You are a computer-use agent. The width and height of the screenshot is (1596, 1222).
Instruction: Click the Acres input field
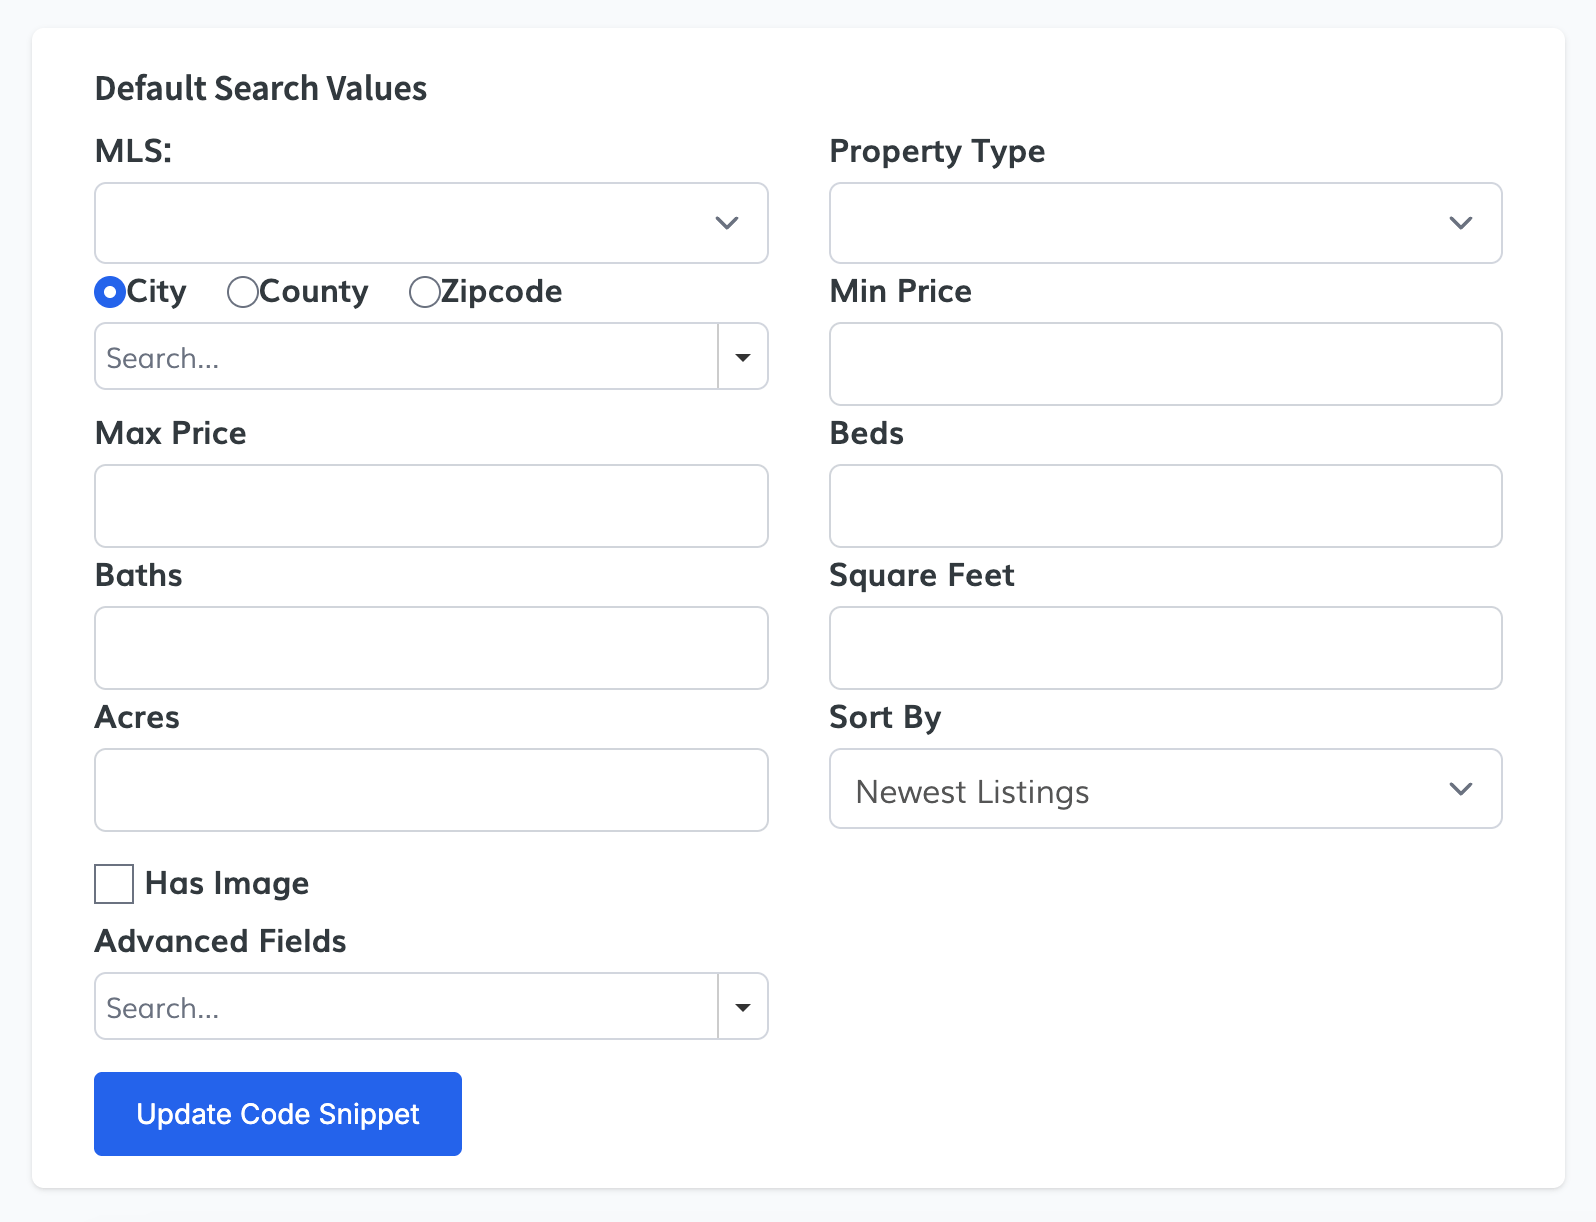(431, 790)
